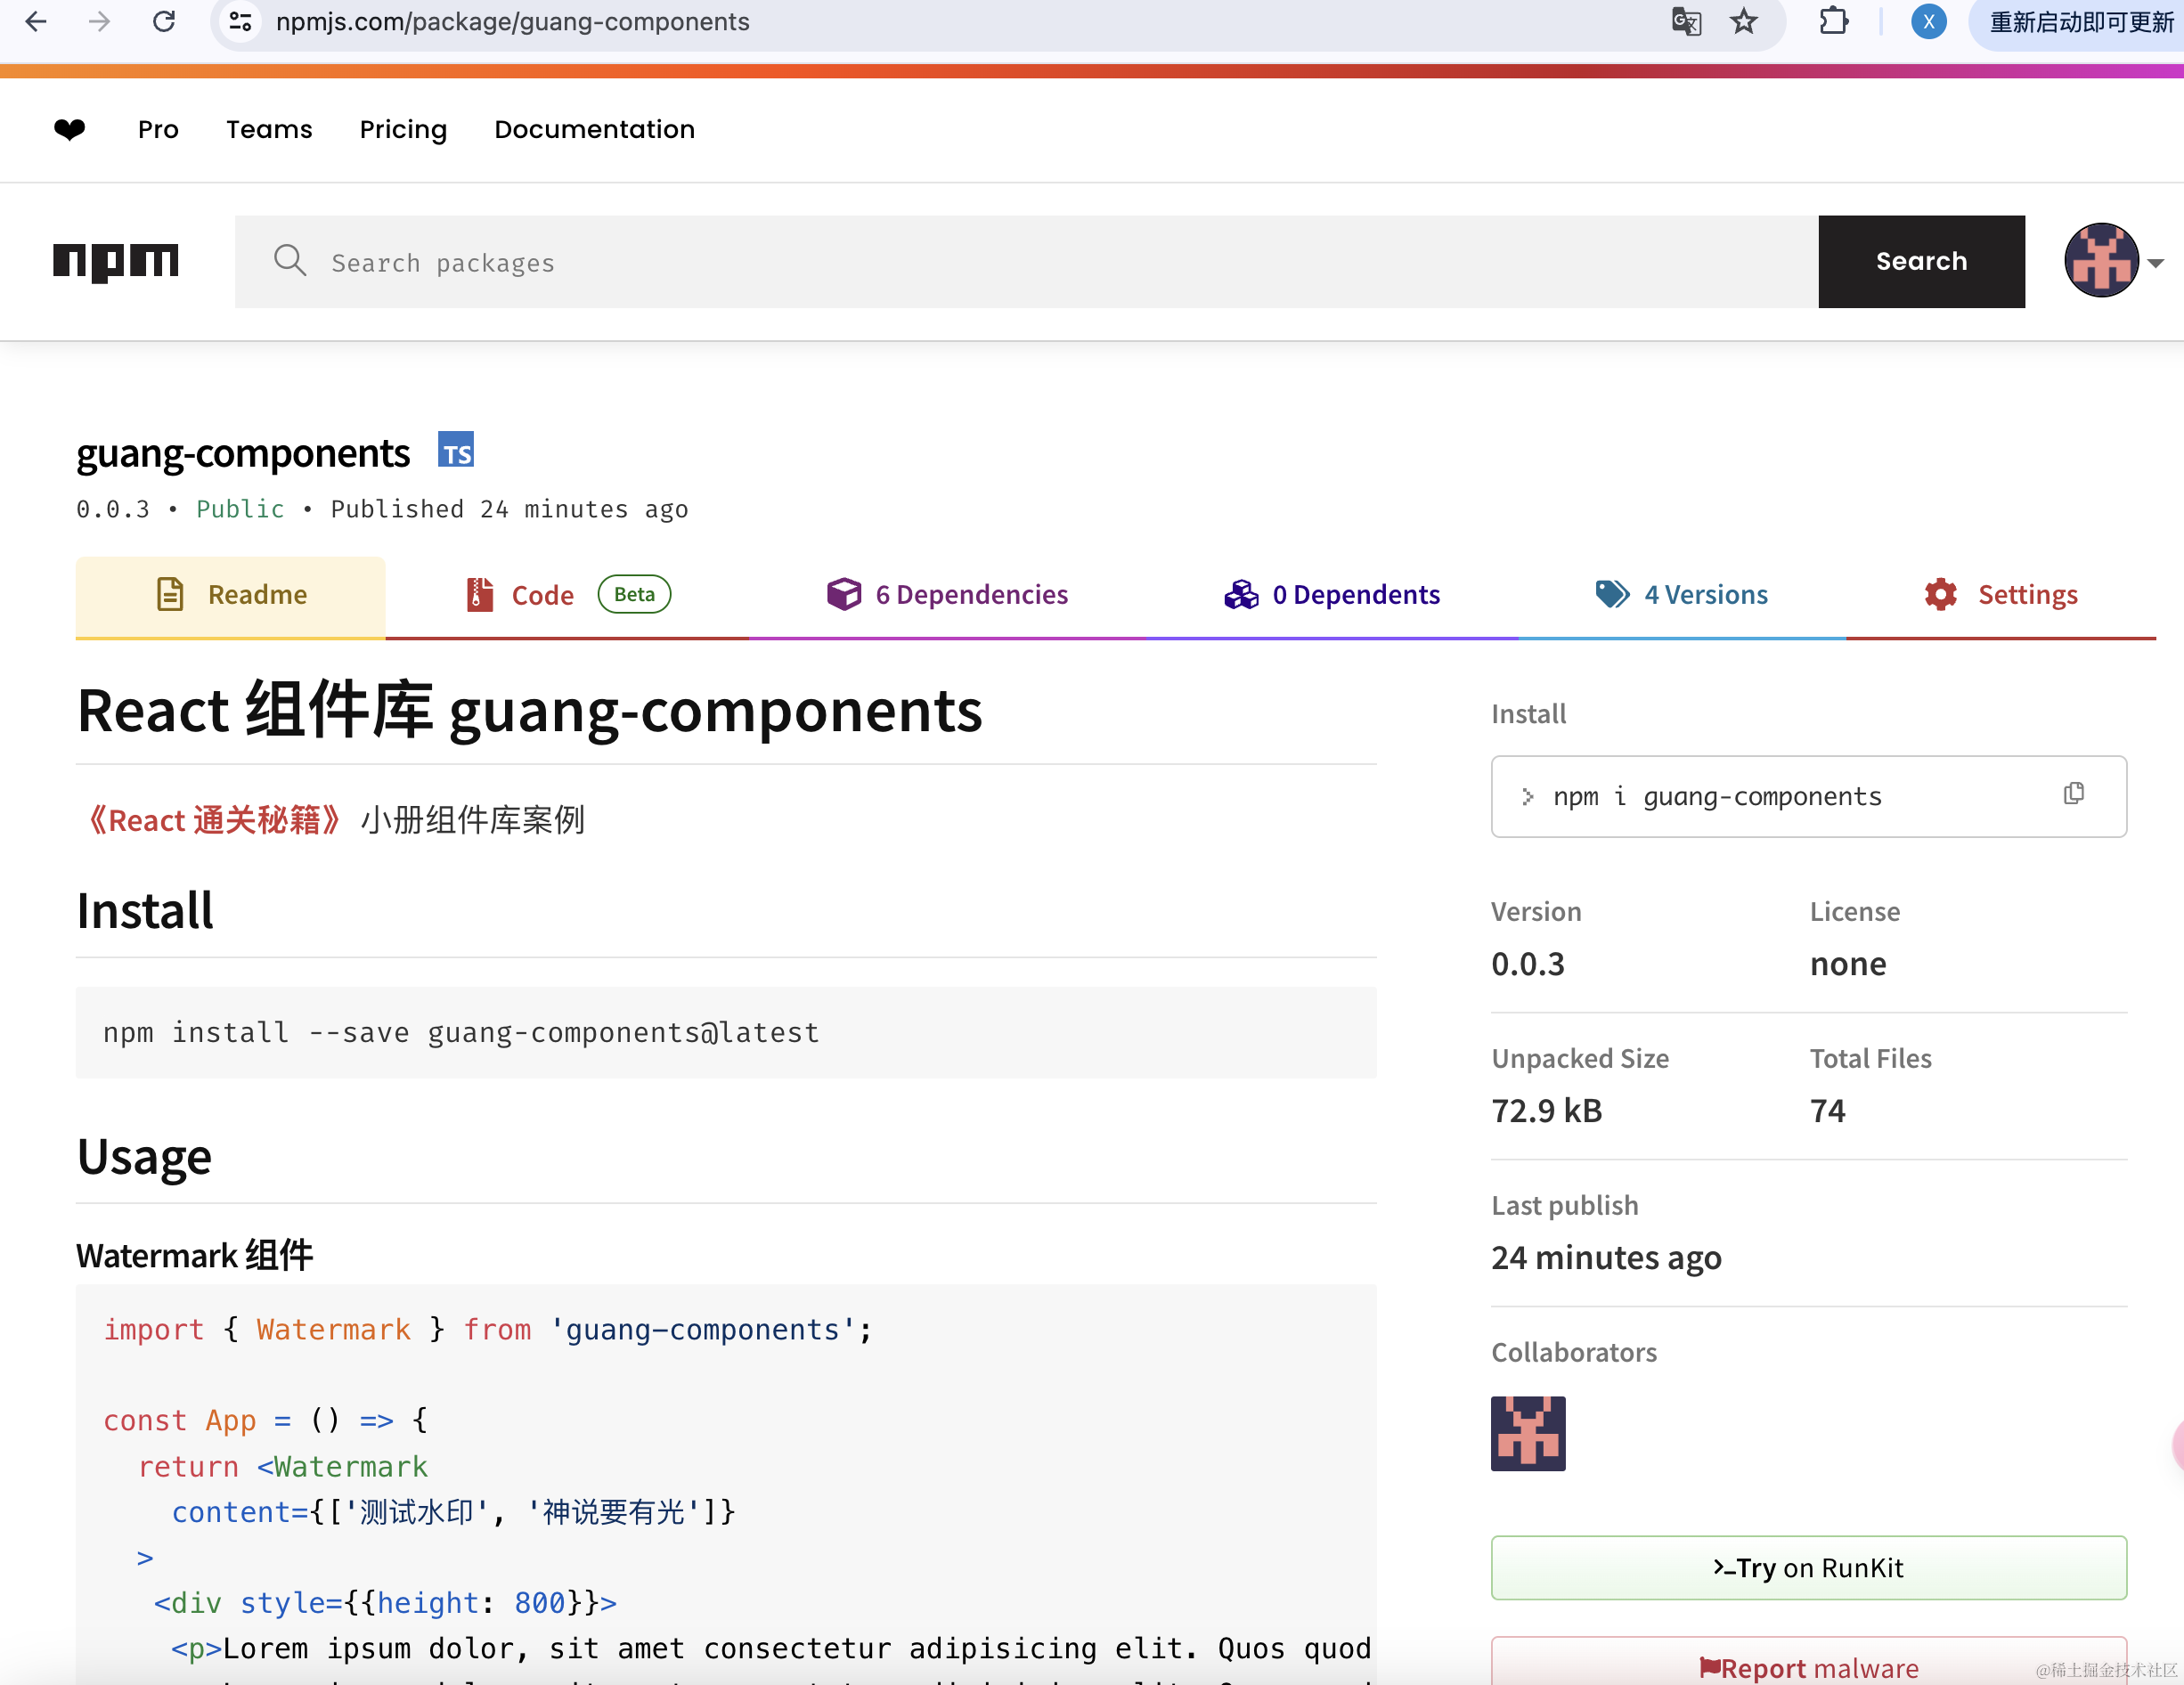Click the 'Public' status text
Image resolution: width=2184 pixels, height=1685 pixels.
[x=240, y=509]
